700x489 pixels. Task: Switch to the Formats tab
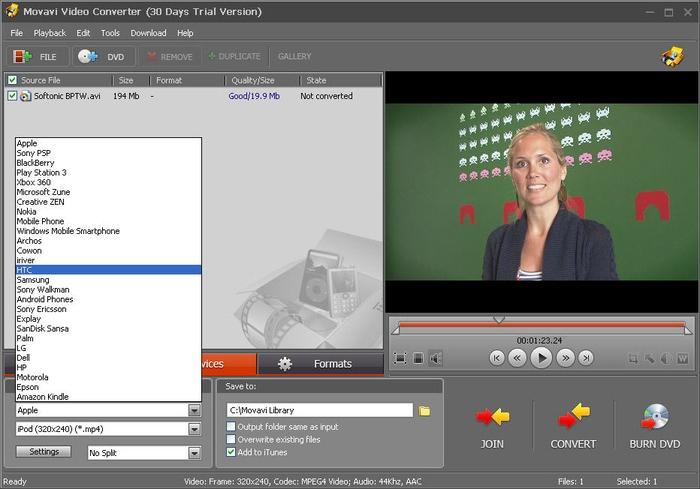(x=321, y=364)
